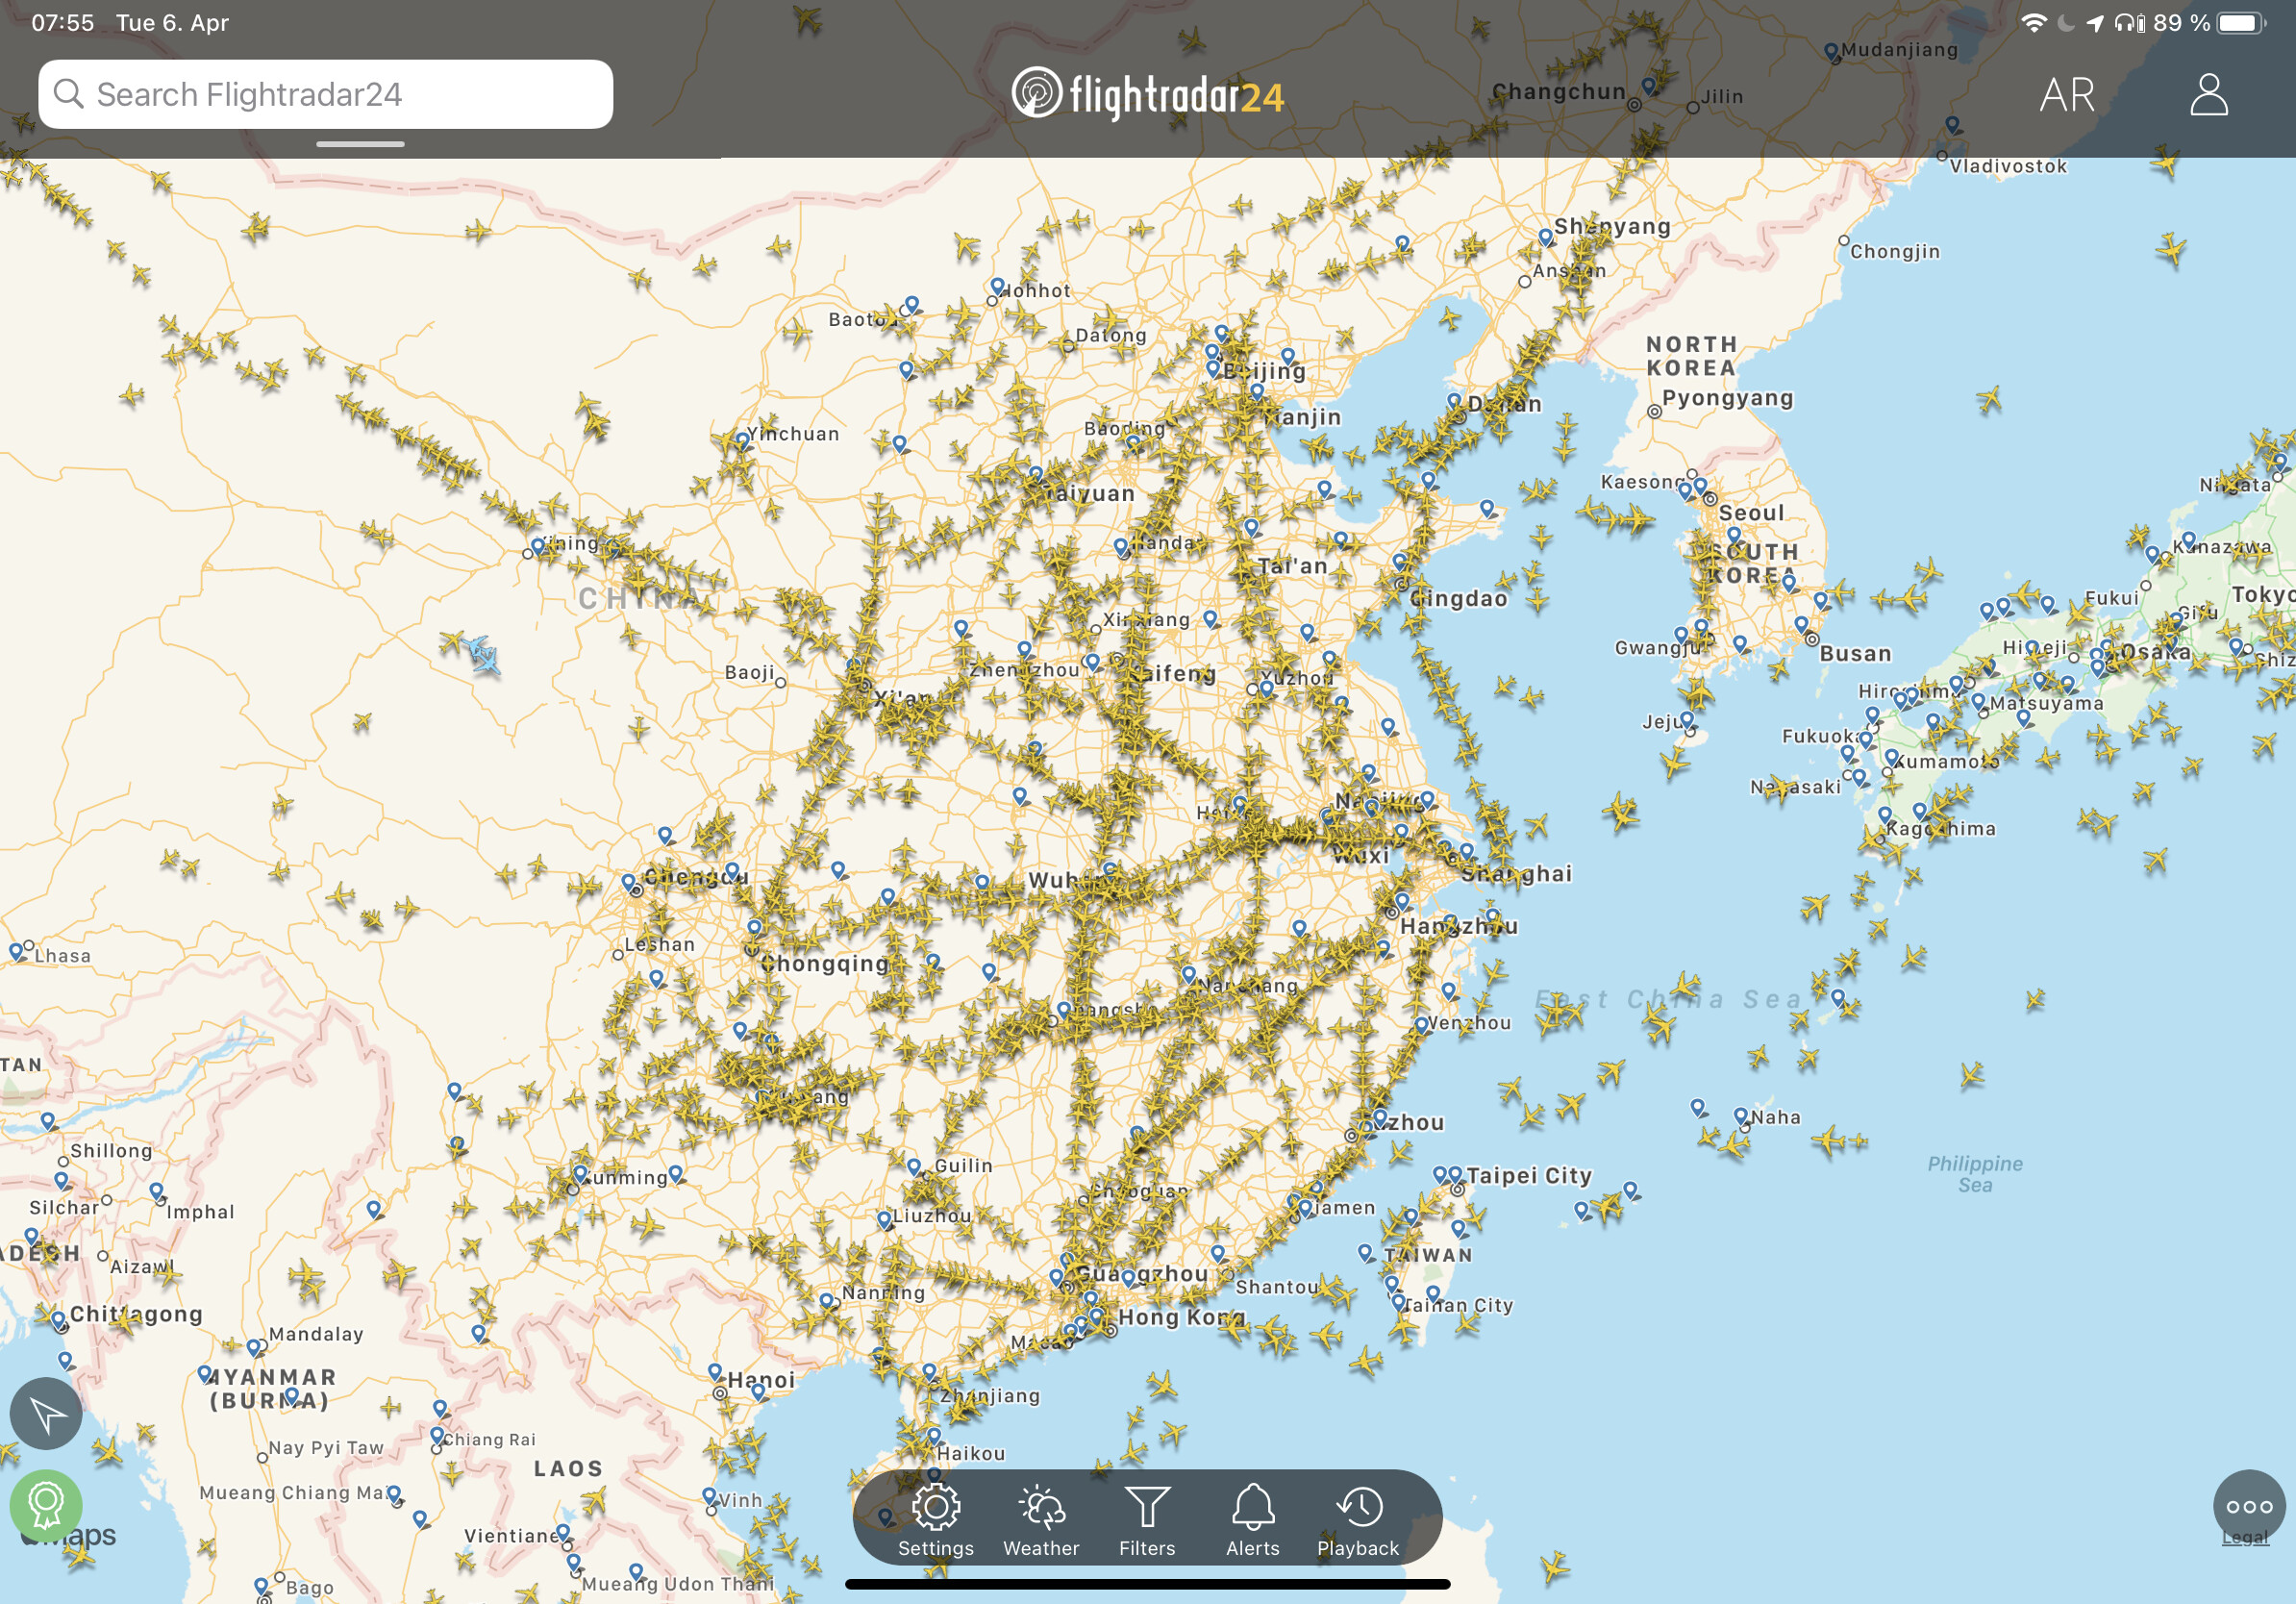
Task: Pull the grabber handle below search bar
Action: tap(360, 144)
